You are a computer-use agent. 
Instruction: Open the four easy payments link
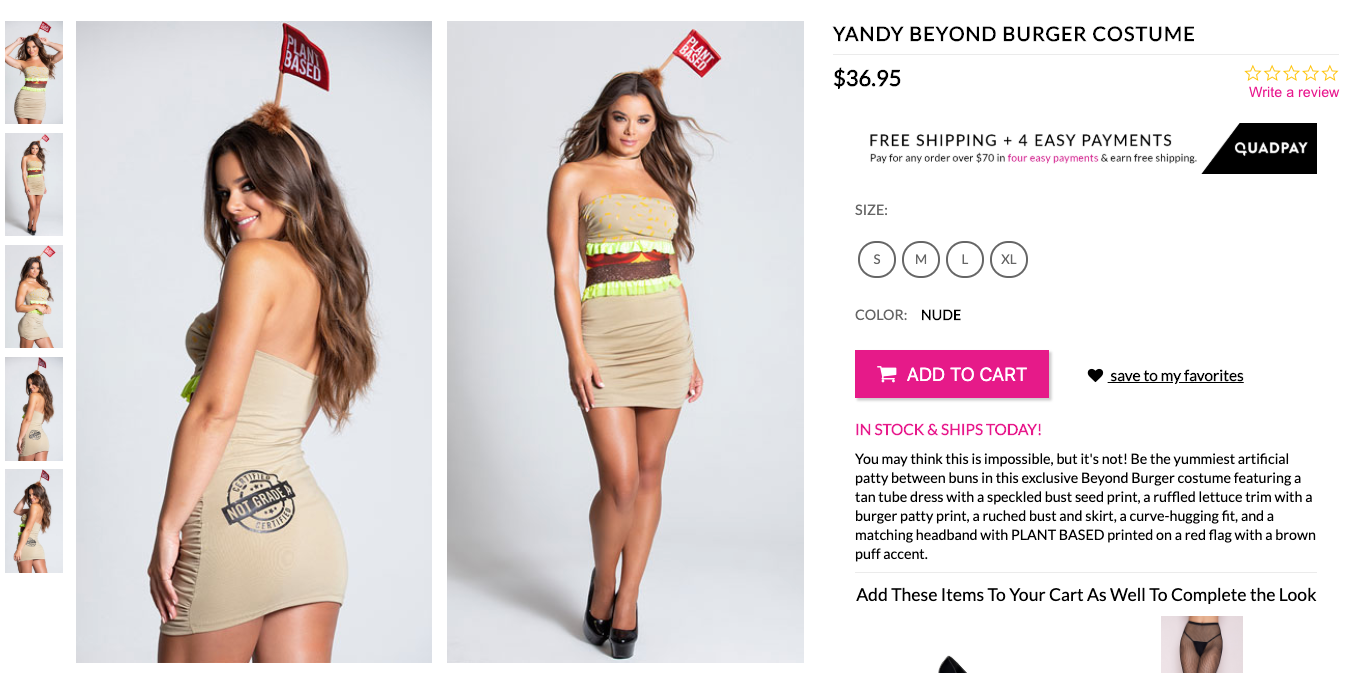(x=1053, y=158)
